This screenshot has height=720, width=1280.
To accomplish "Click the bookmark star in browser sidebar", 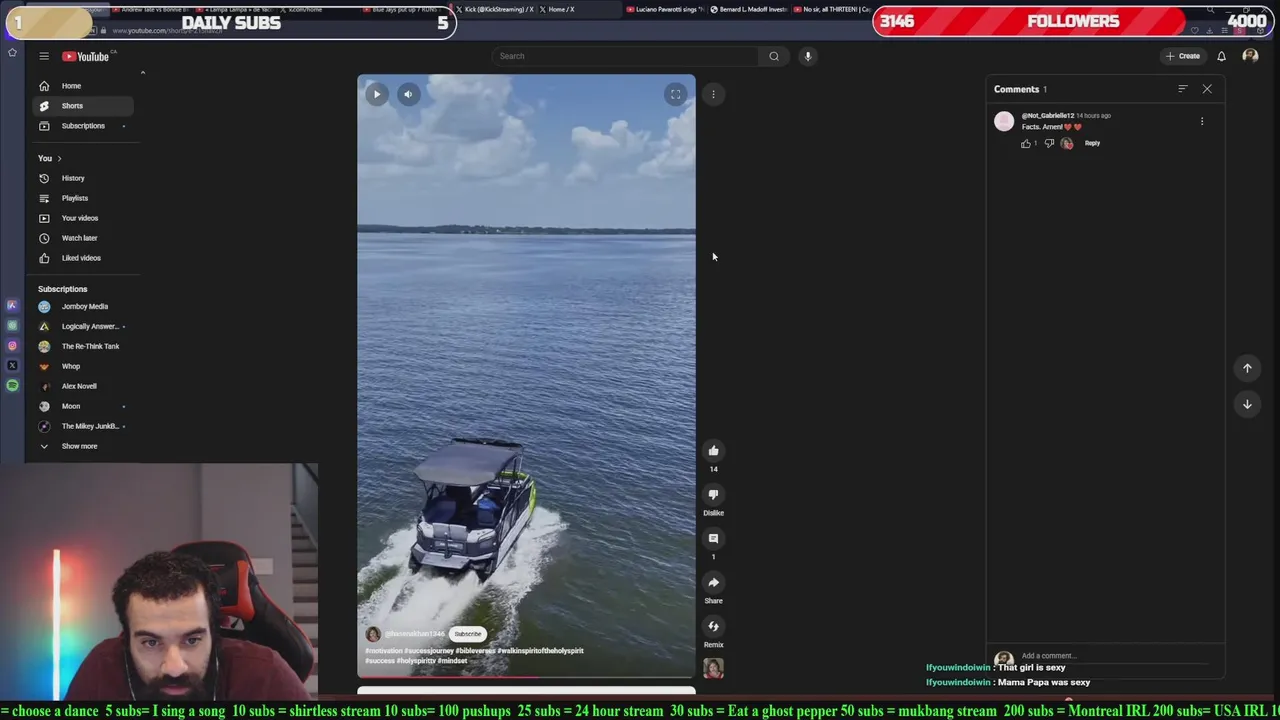I will point(12,53).
